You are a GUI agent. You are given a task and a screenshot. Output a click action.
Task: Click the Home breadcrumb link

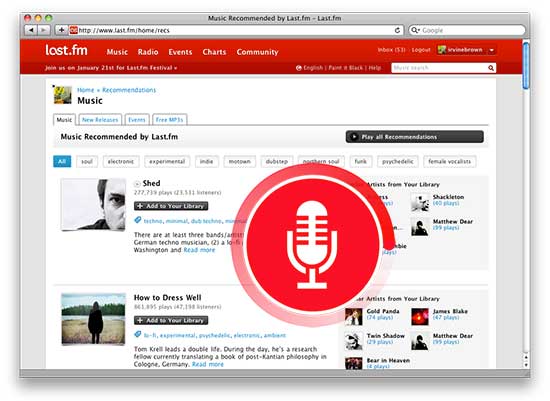coord(86,90)
